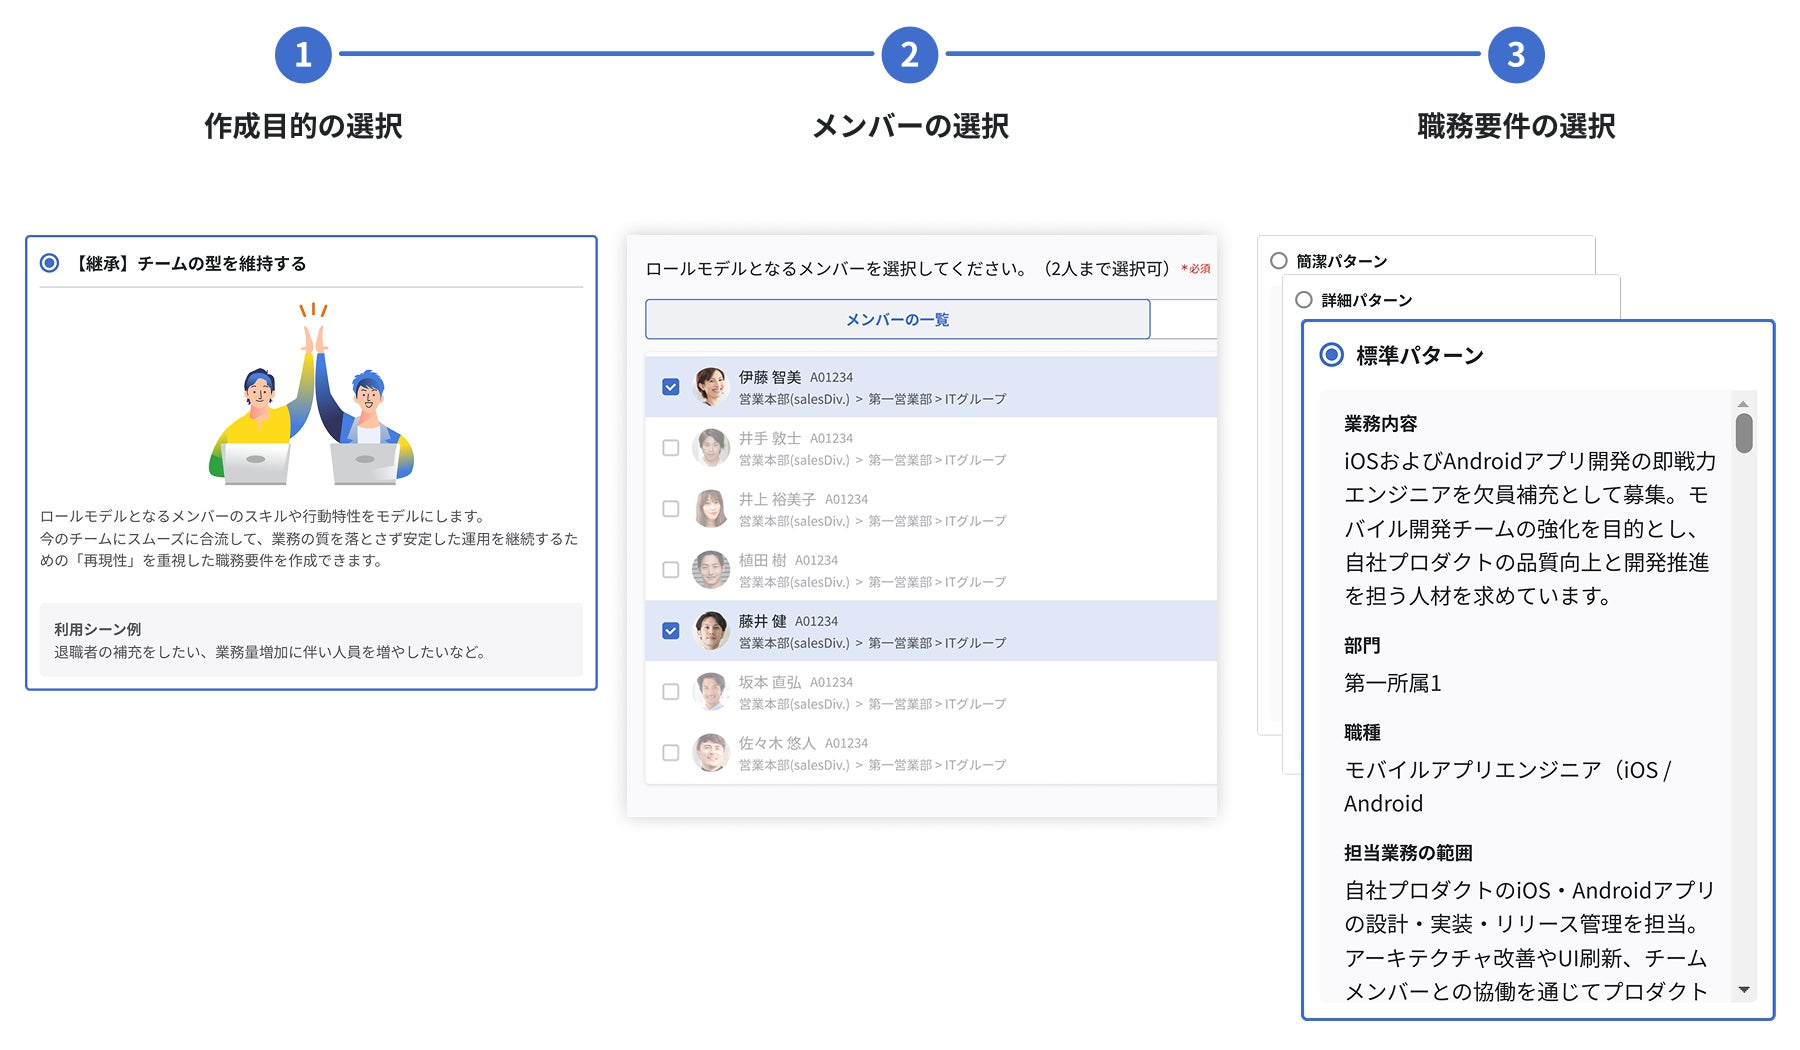The height and width of the screenshot is (1050, 1800).
Task: Click 井上 裕美子's avatar photo
Action: (711, 509)
